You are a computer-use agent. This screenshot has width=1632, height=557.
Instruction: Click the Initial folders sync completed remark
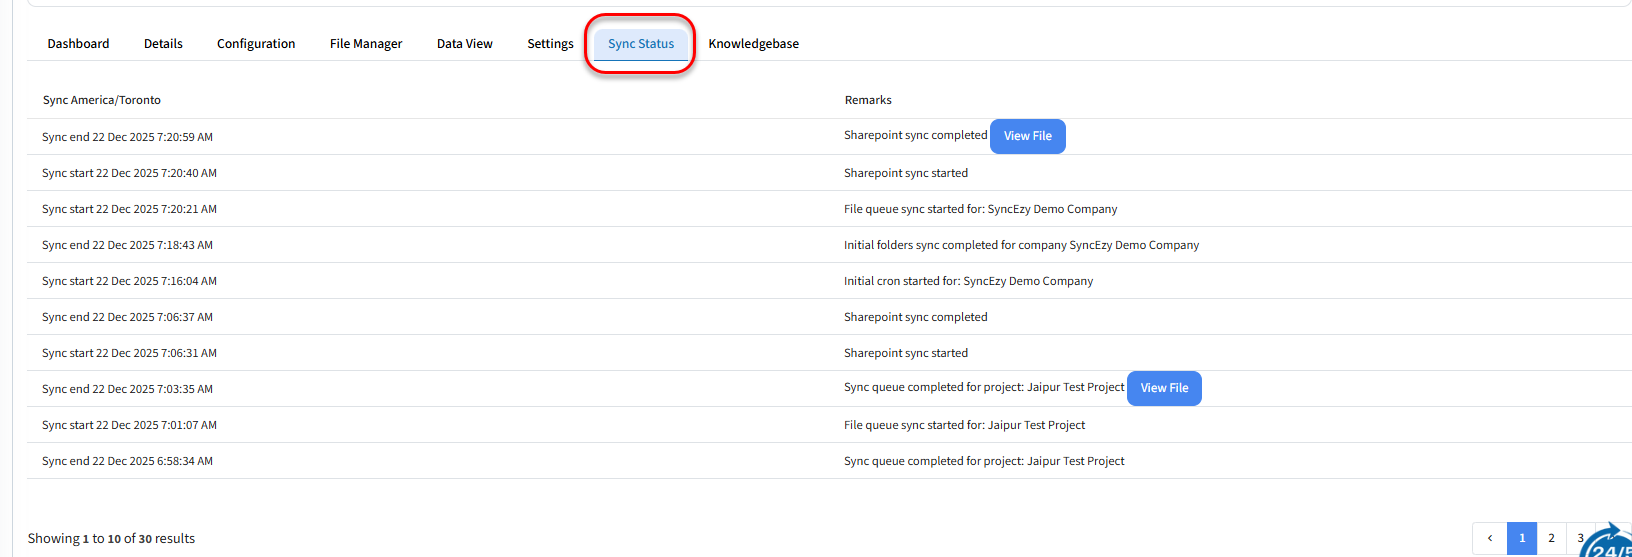point(1021,245)
